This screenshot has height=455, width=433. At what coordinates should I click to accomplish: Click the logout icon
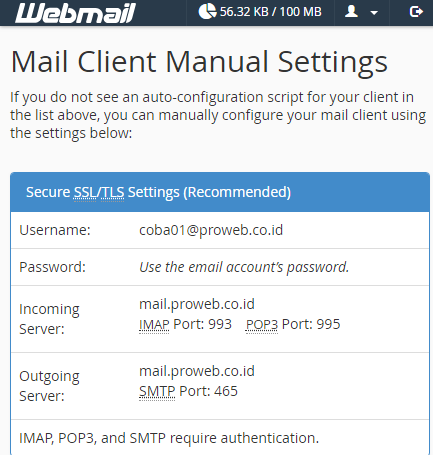point(416,12)
